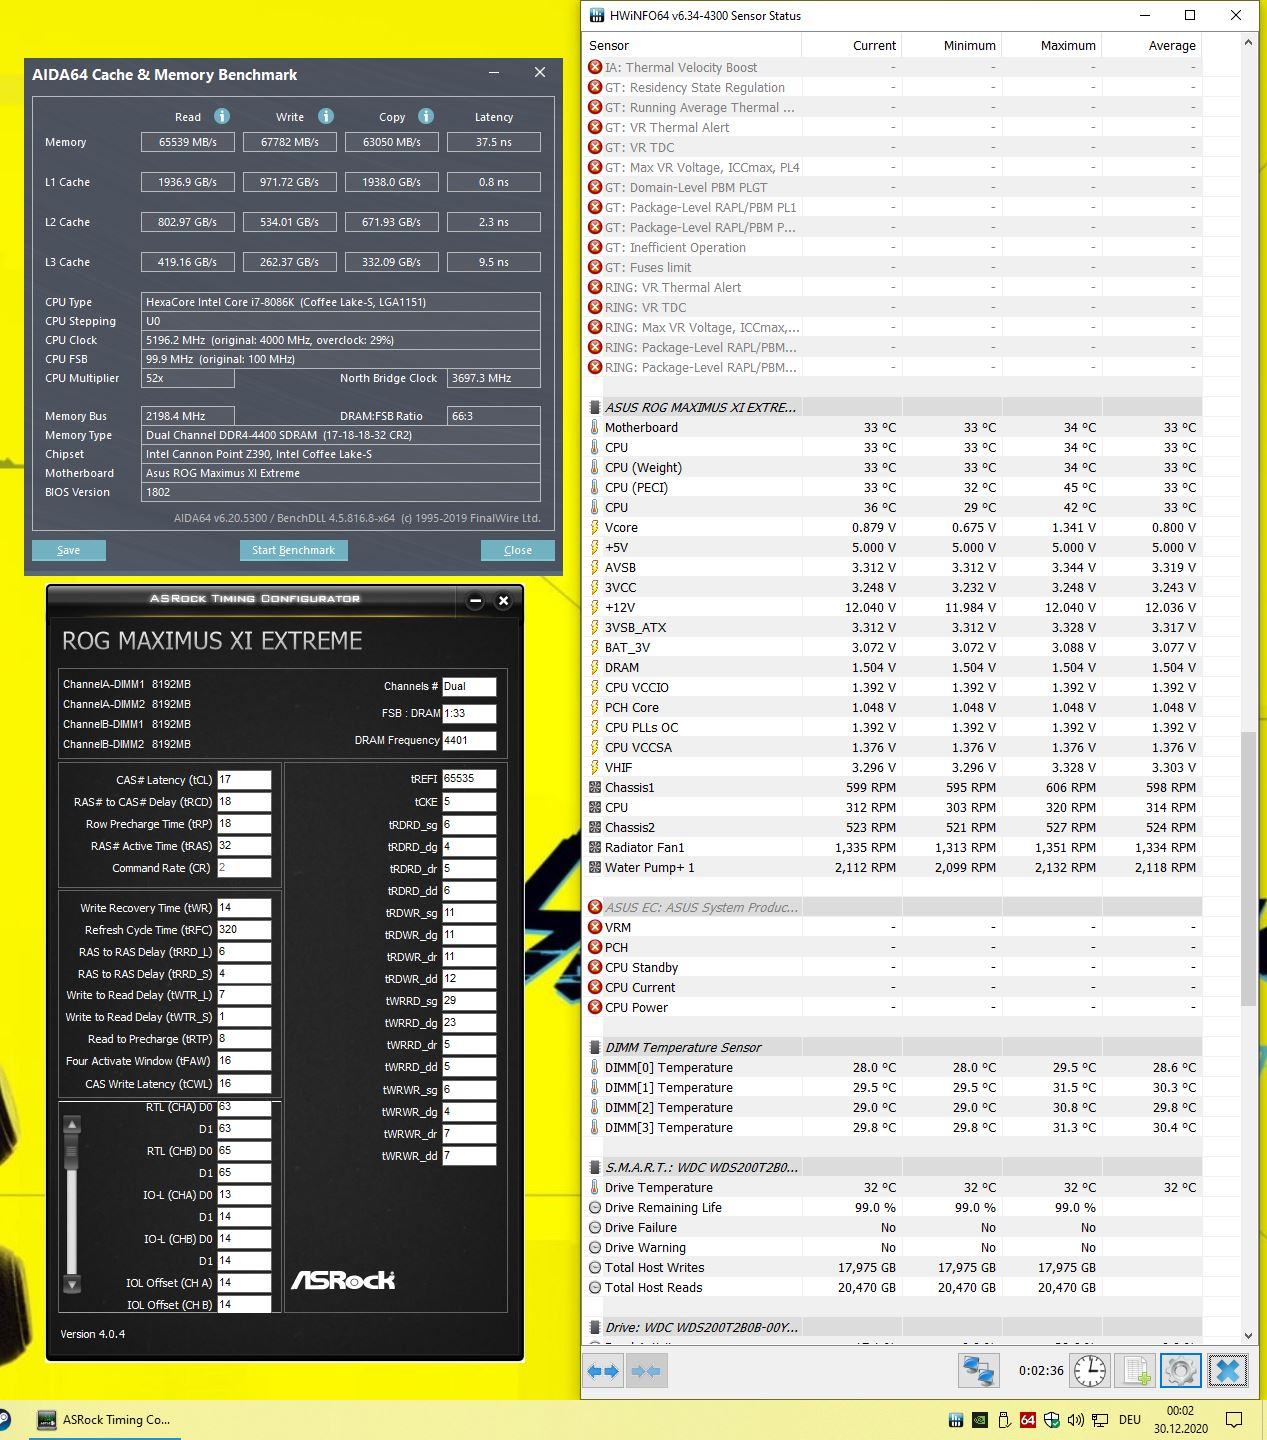Close the ASRock Timing Configurator window
Screen dimensions: 1267x1440
point(503,600)
